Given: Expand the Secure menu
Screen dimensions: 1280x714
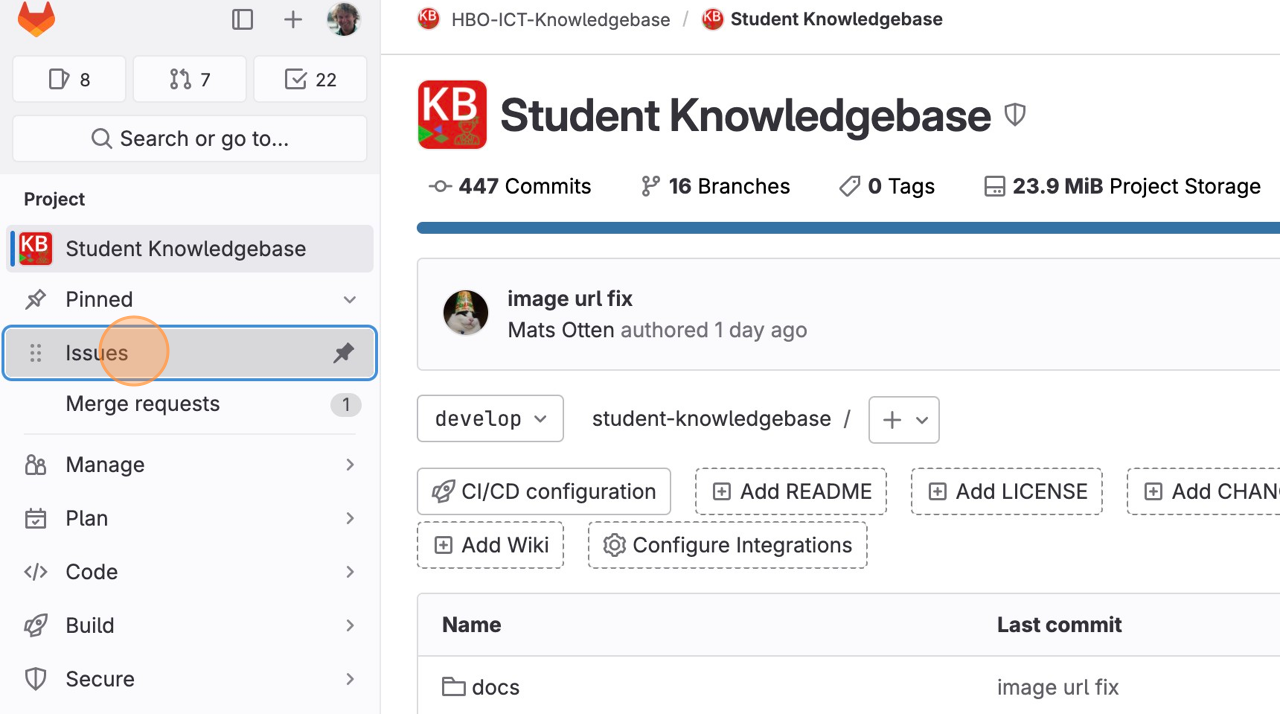Looking at the screenshot, I should pos(190,679).
